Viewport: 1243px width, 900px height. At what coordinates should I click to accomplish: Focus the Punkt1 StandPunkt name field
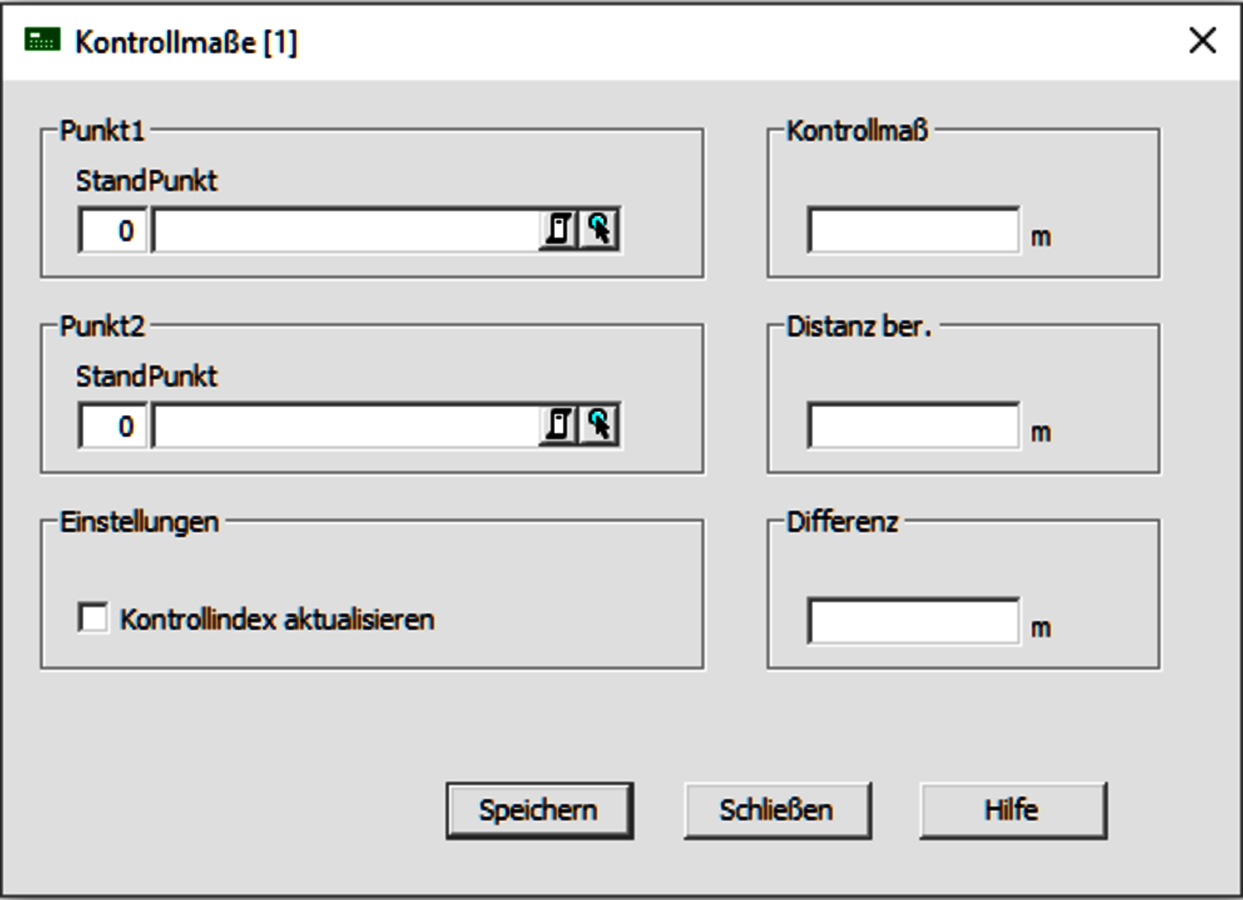(346, 231)
